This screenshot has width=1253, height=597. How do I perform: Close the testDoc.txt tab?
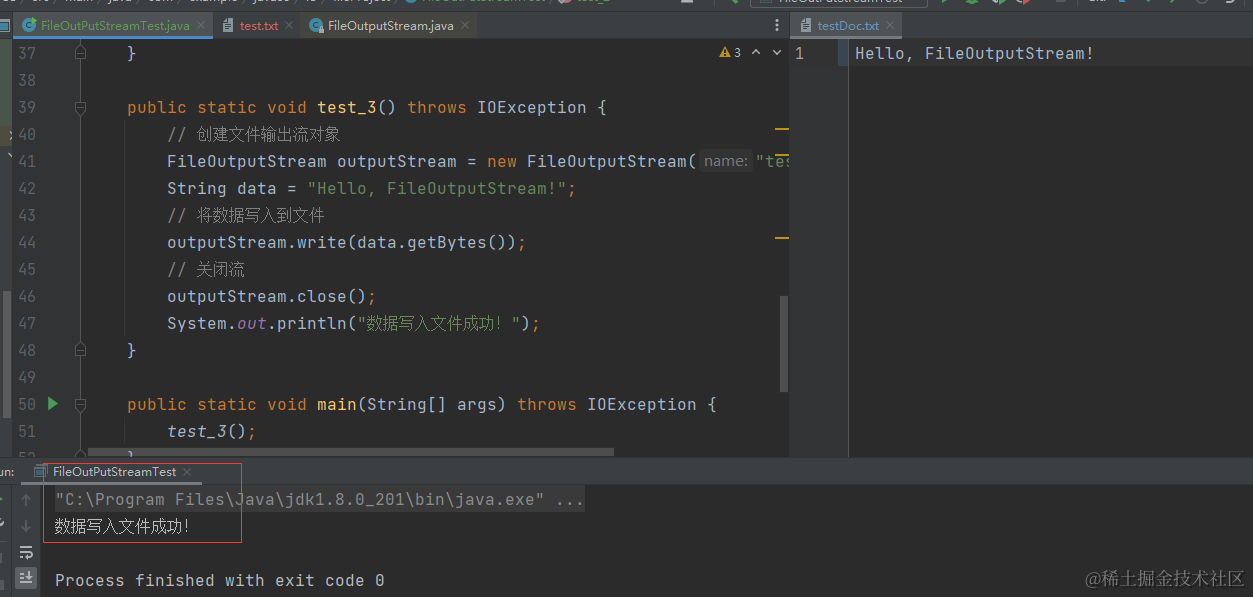[890, 26]
